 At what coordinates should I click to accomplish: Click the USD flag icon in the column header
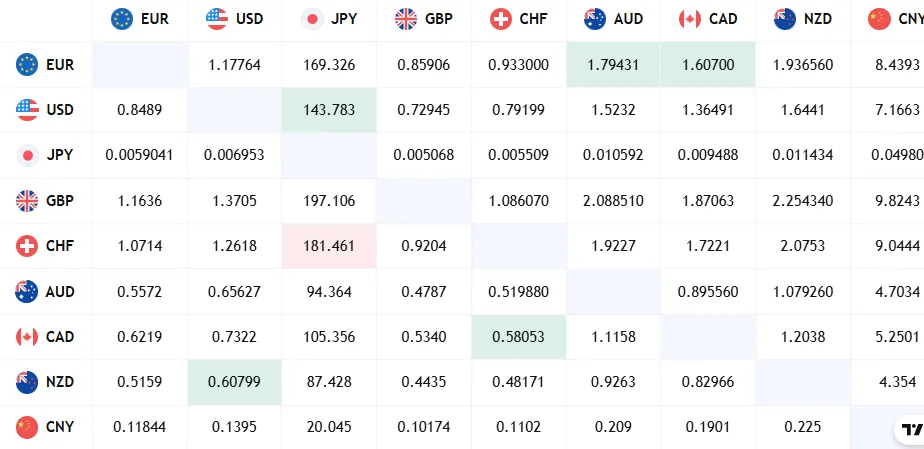(216, 19)
